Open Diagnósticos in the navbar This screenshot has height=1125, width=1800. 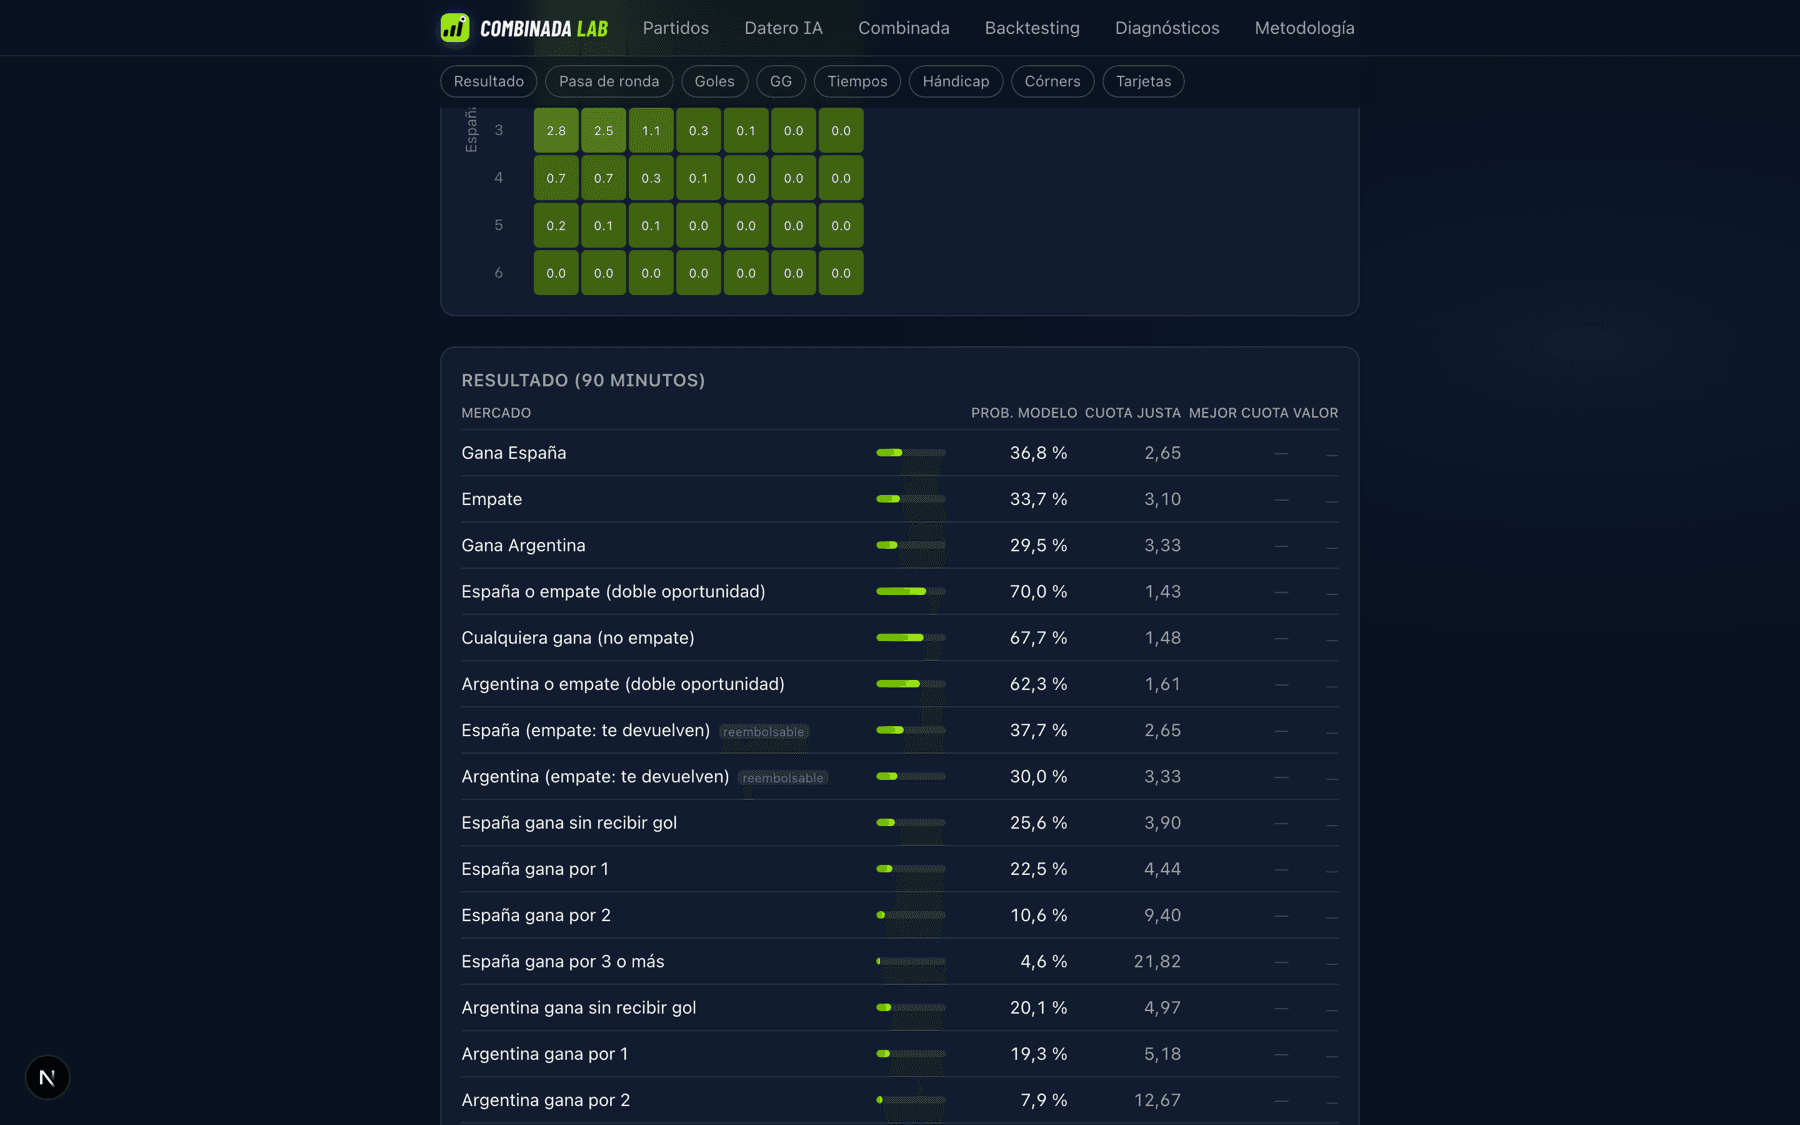[x=1167, y=28]
